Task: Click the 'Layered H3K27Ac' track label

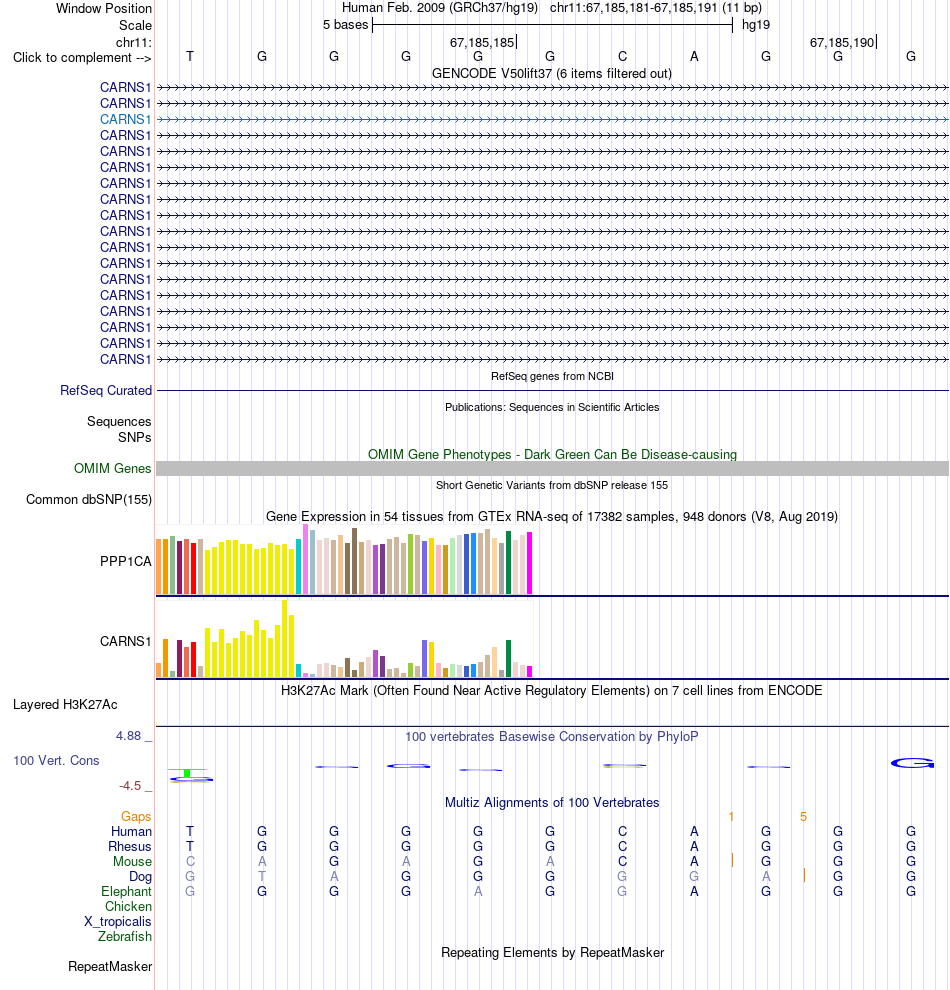Action: coord(65,705)
